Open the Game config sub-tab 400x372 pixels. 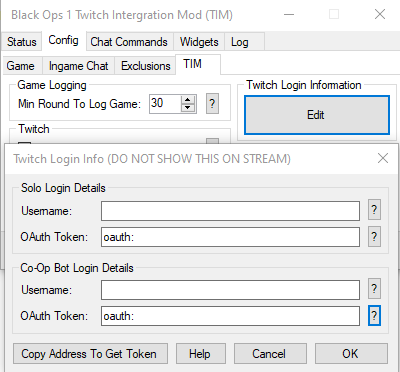(x=21, y=66)
